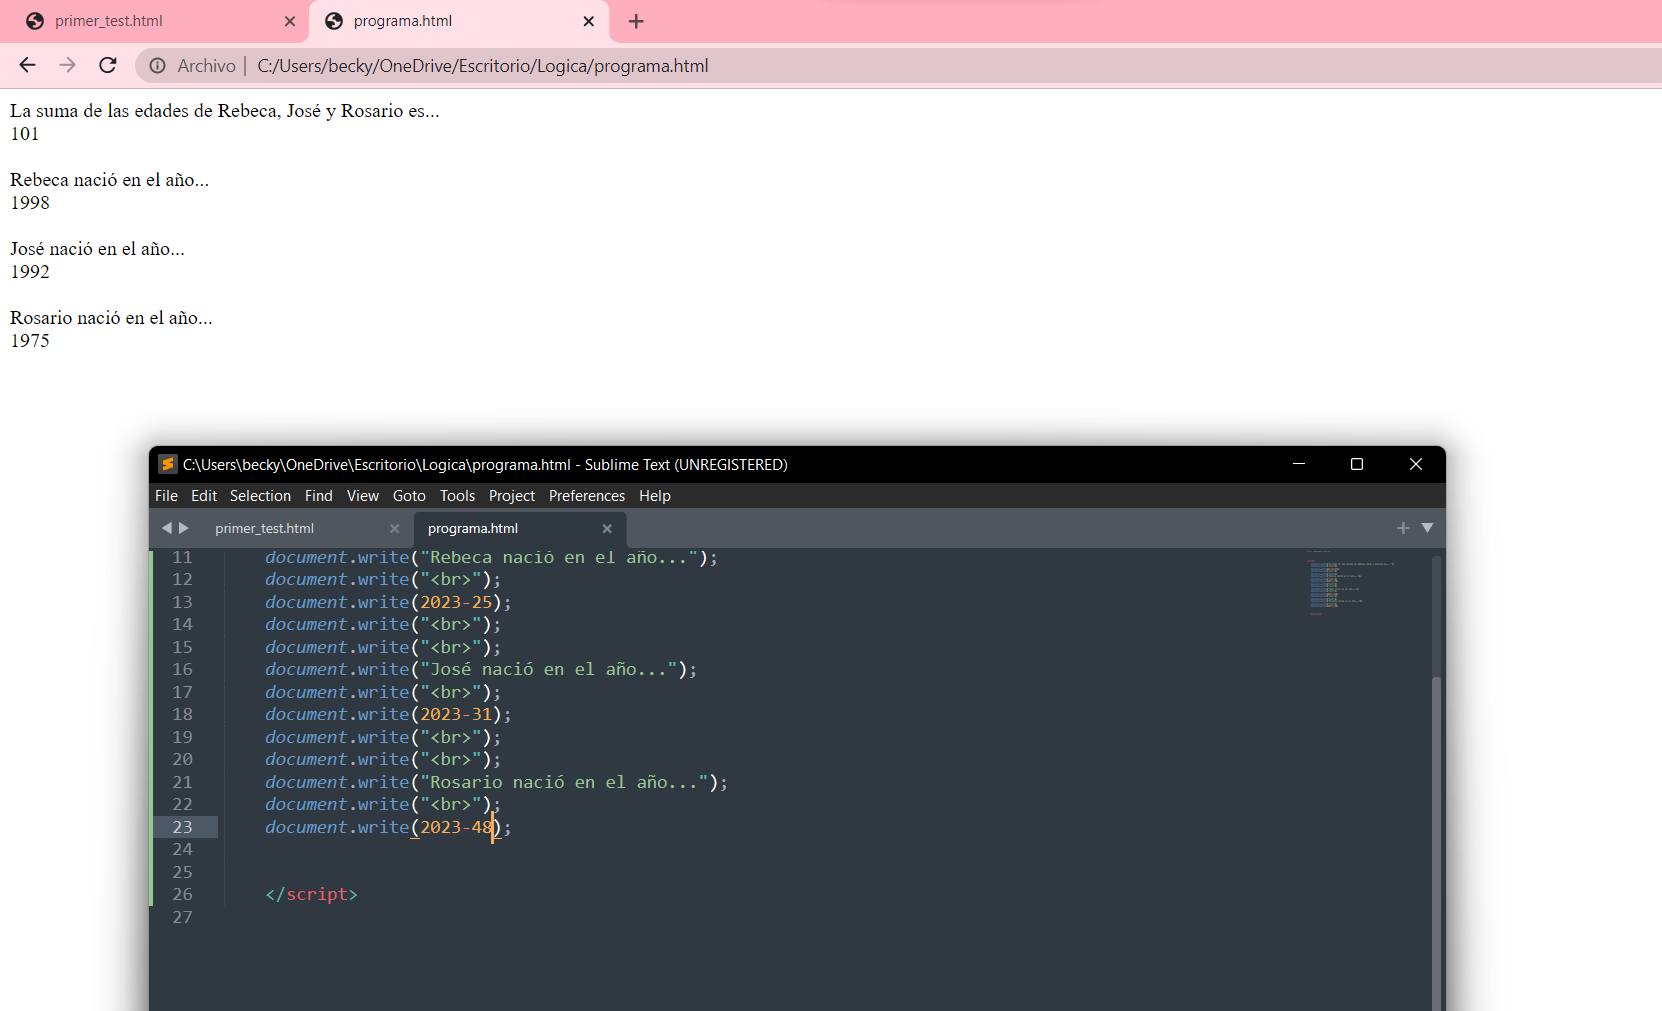Click the editor vertical scrollbar

point(1436,800)
